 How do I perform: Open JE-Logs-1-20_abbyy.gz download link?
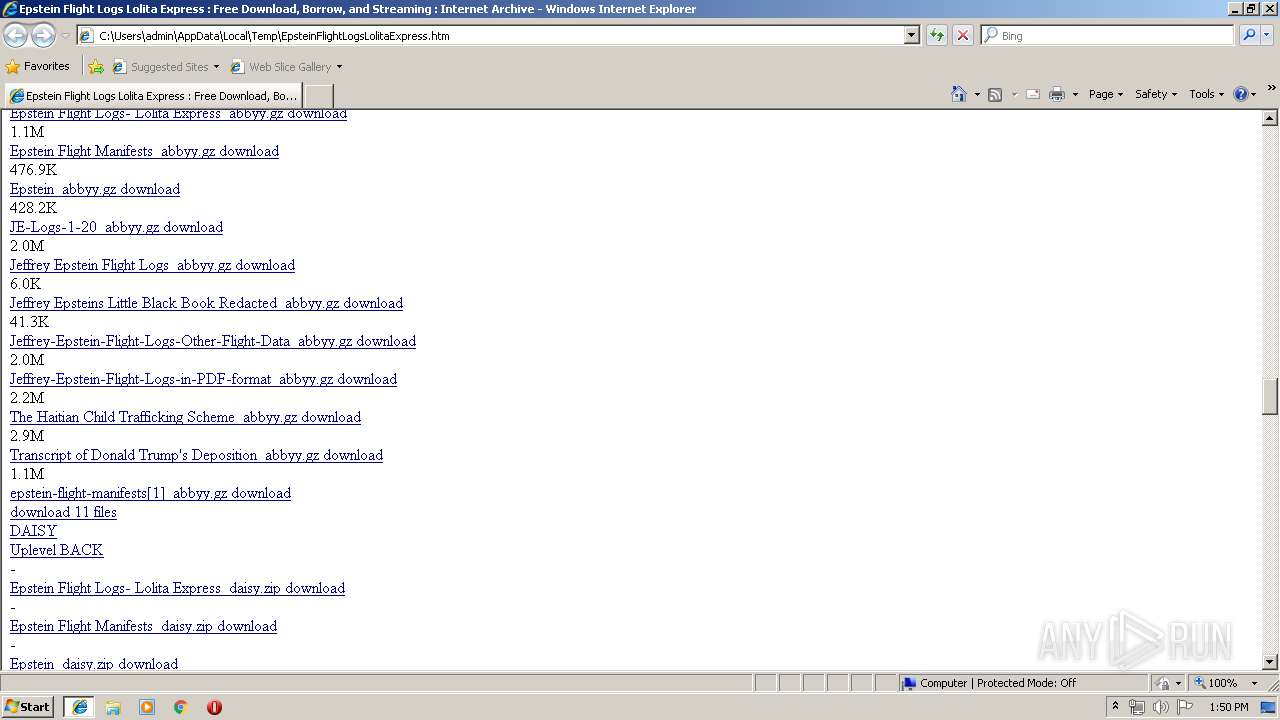click(x=116, y=227)
